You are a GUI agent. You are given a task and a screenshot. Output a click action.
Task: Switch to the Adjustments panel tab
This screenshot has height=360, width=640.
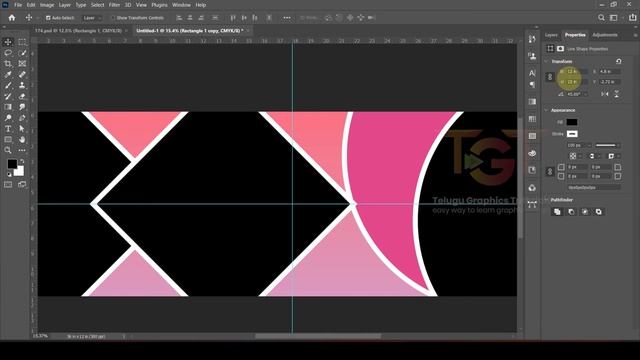pos(605,35)
